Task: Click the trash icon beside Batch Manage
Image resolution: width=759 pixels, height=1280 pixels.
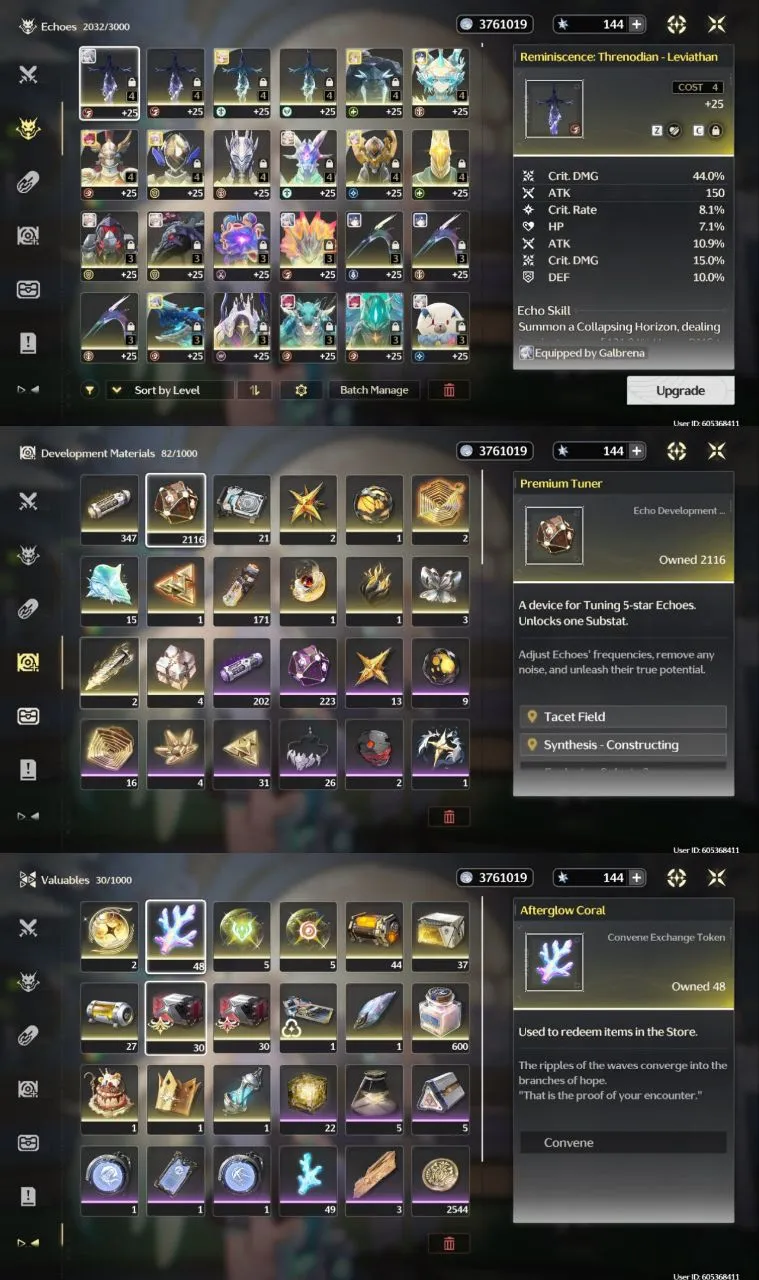Action: [449, 390]
